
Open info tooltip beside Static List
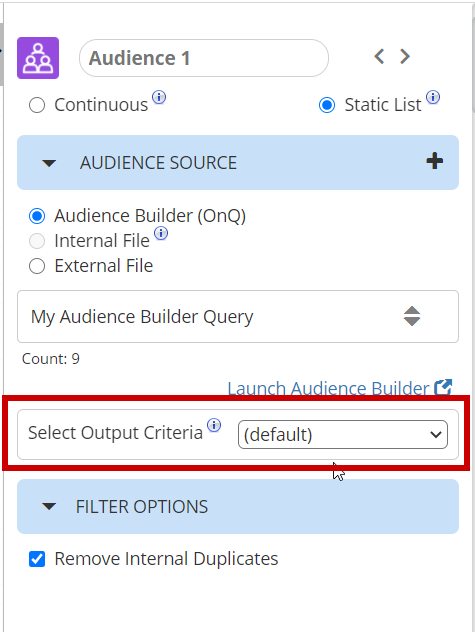point(433,97)
